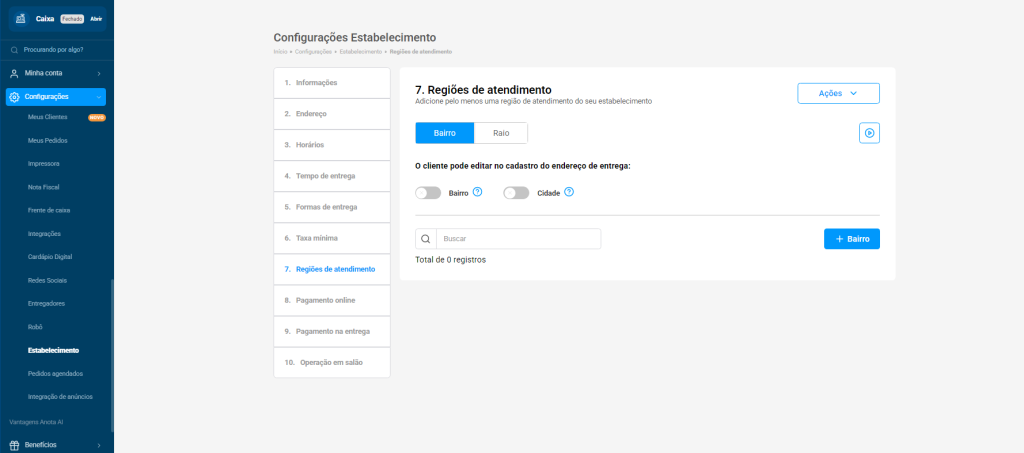This screenshot has height=453, width=1024.
Task: Click the help icon beside Cidade toggle
Action: (569, 192)
